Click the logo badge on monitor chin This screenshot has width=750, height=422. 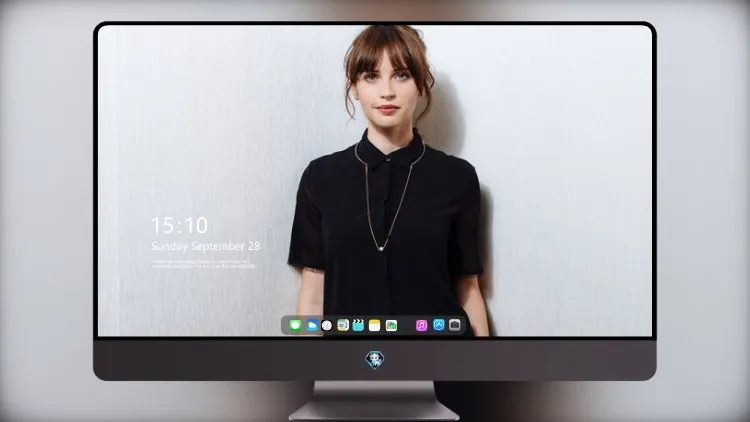coord(375,360)
